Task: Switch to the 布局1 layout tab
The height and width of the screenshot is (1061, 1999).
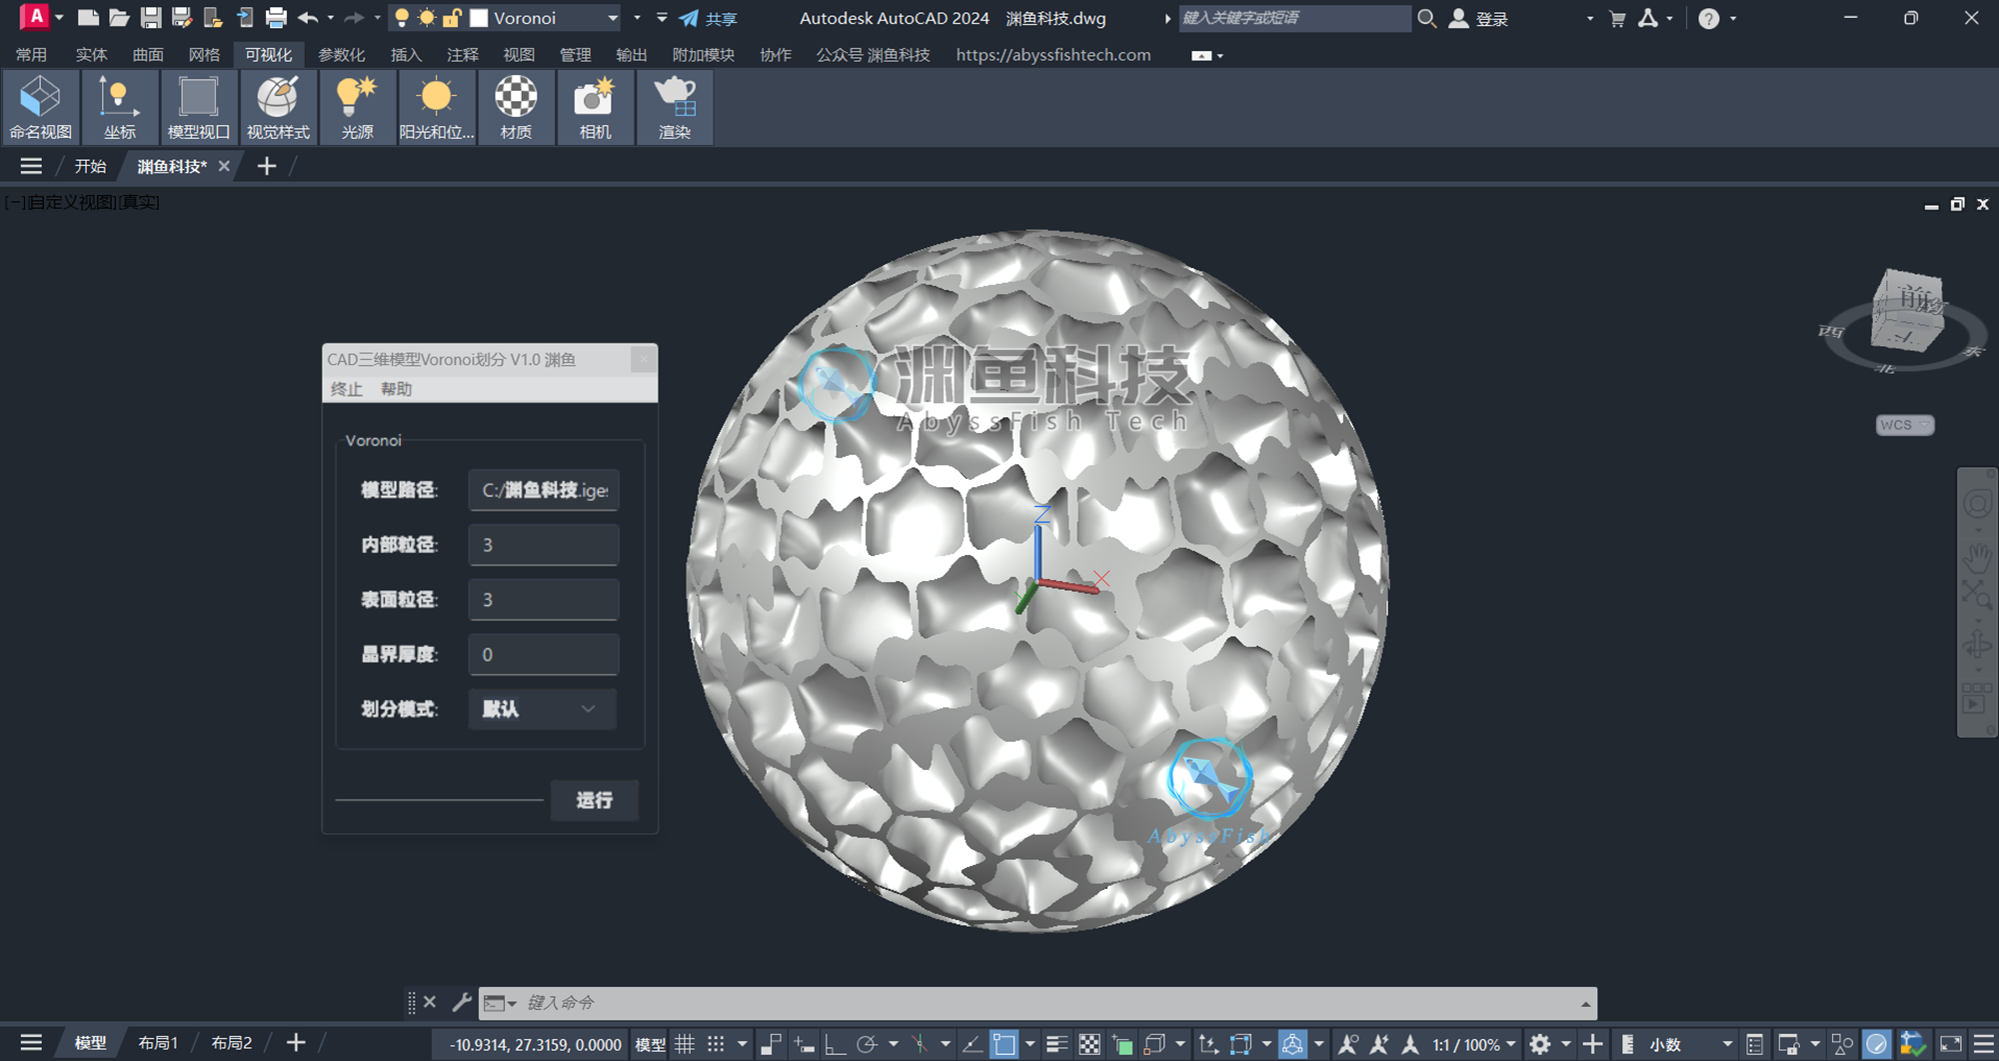Action: (x=158, y=1043)
